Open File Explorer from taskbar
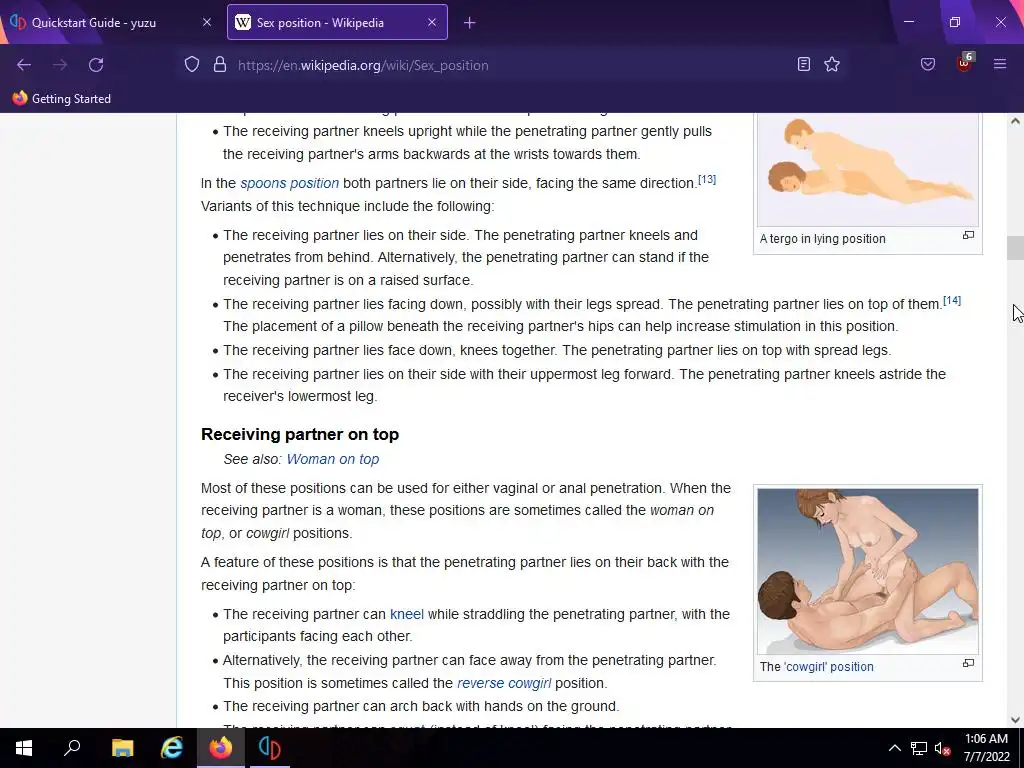Screen dimensions: 1024x768 (122, 748)
